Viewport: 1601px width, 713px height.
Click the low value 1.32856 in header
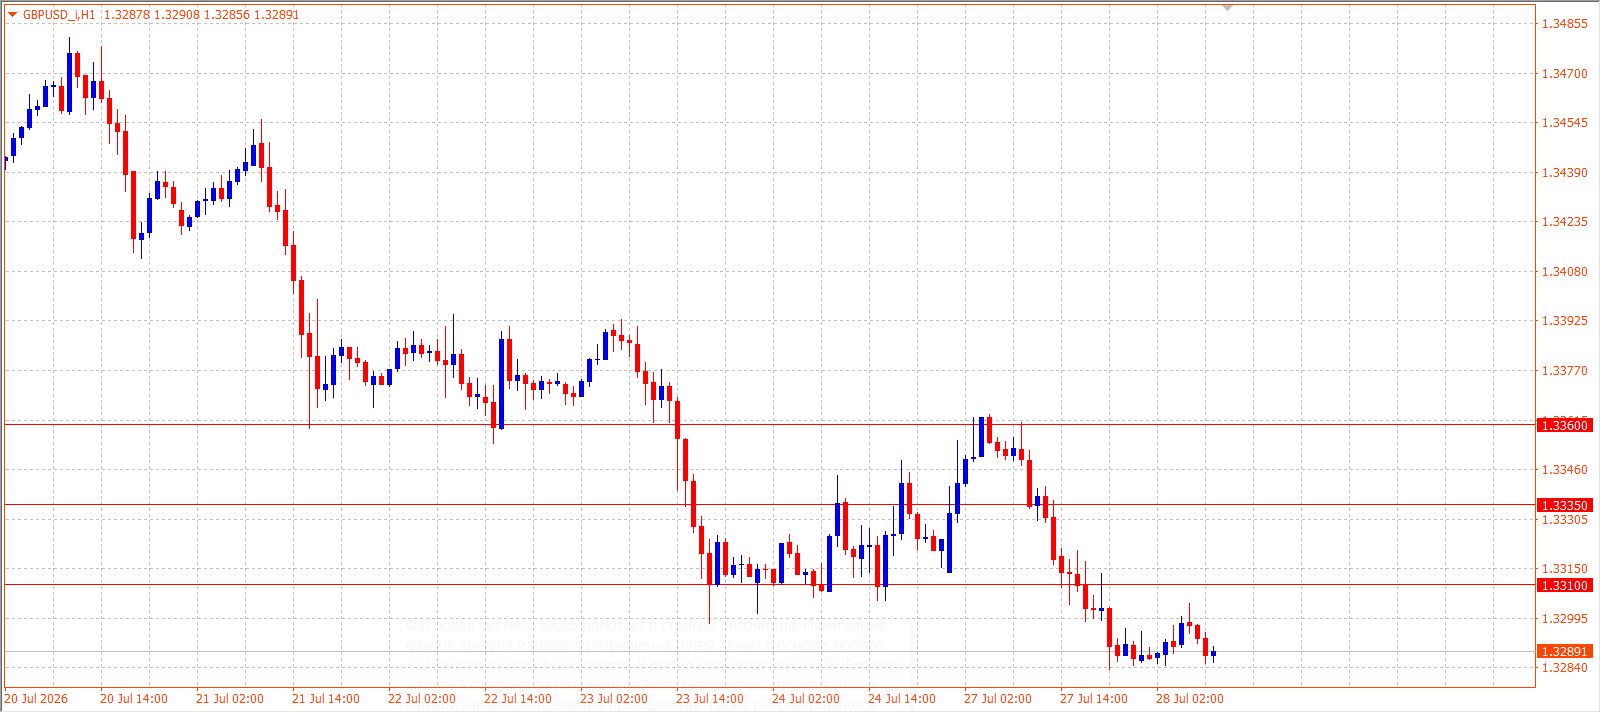coord(226,15)
